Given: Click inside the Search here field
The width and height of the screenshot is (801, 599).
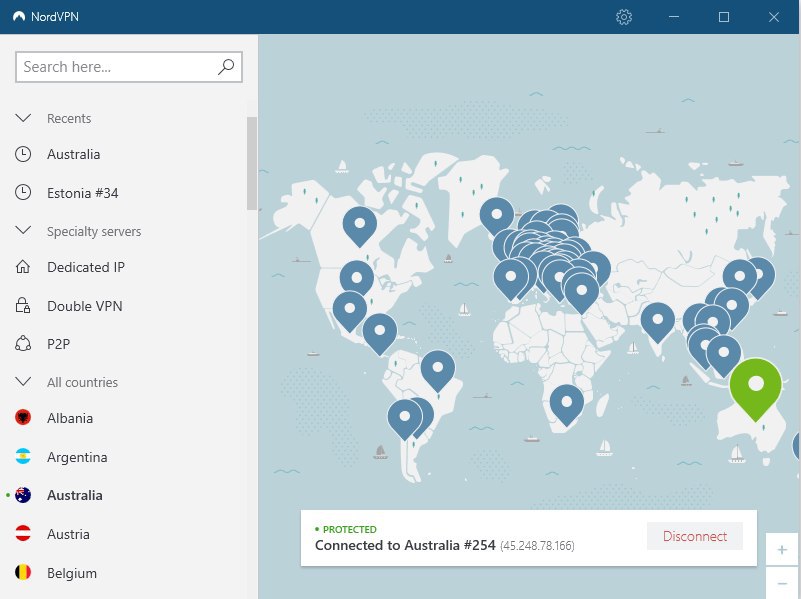Looking at the screenshot, I should [129, 67].
